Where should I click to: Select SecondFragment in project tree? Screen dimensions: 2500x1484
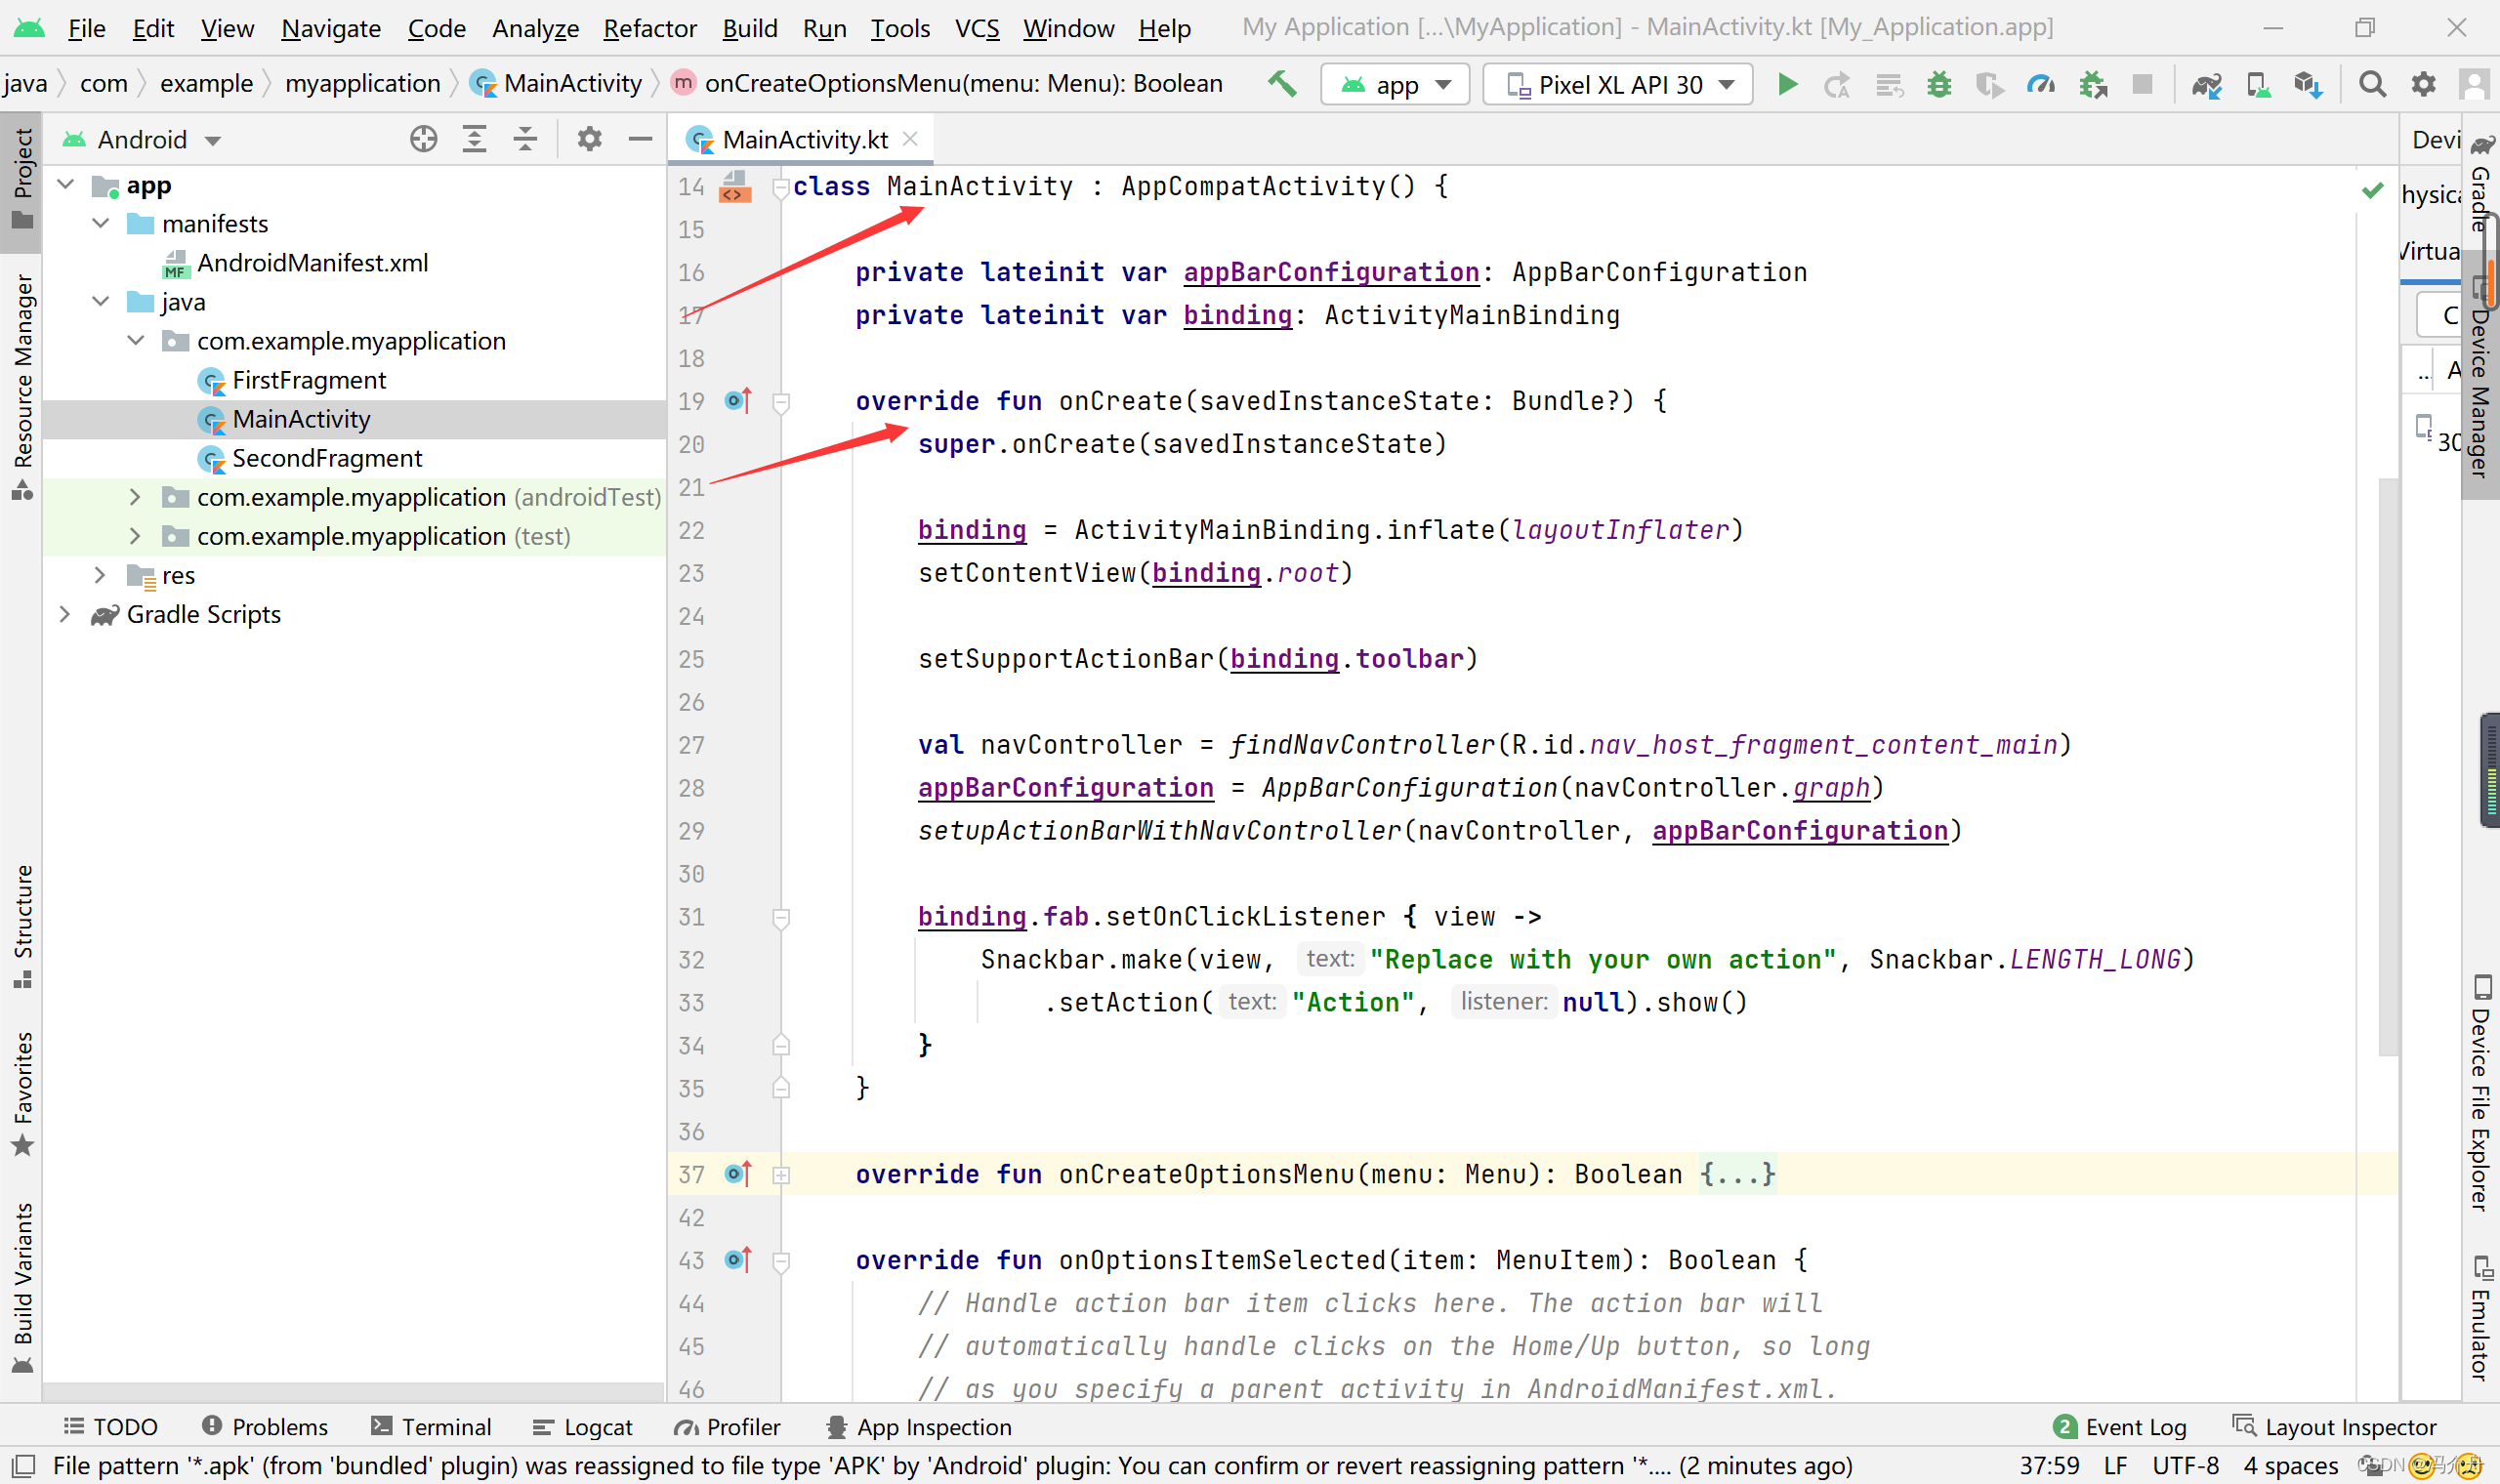(327, 458)
